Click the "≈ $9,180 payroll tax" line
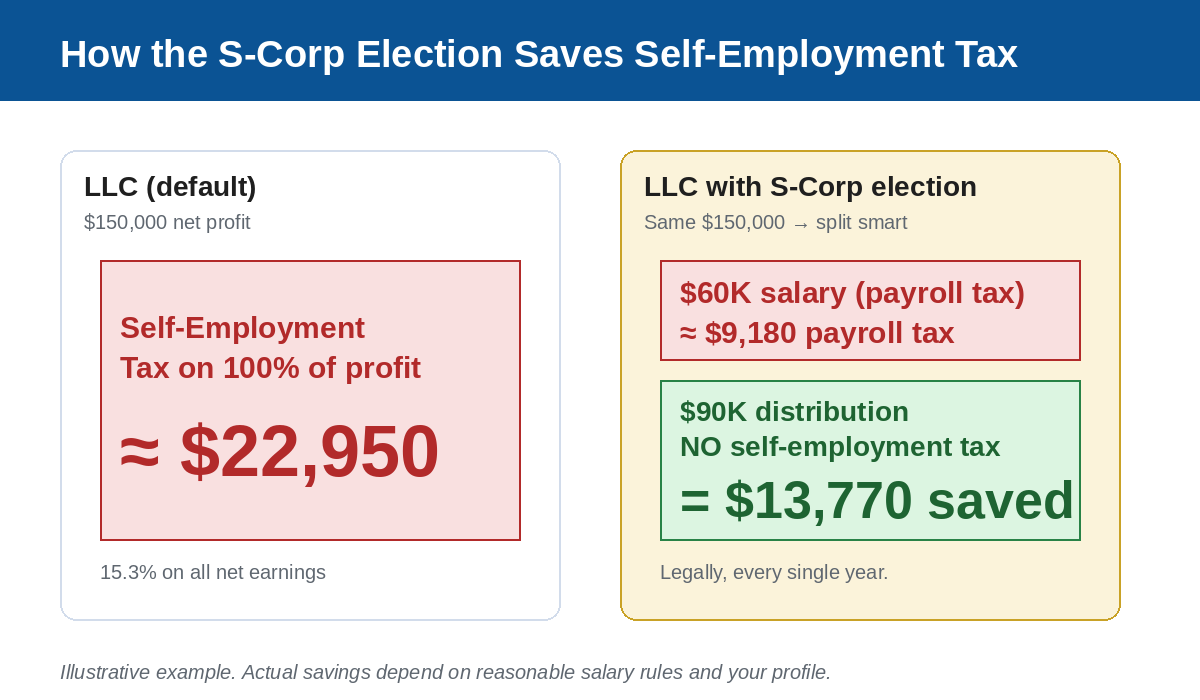Image resolution: width=1200 pixels, height=700 pixels. tap(817, 333)
